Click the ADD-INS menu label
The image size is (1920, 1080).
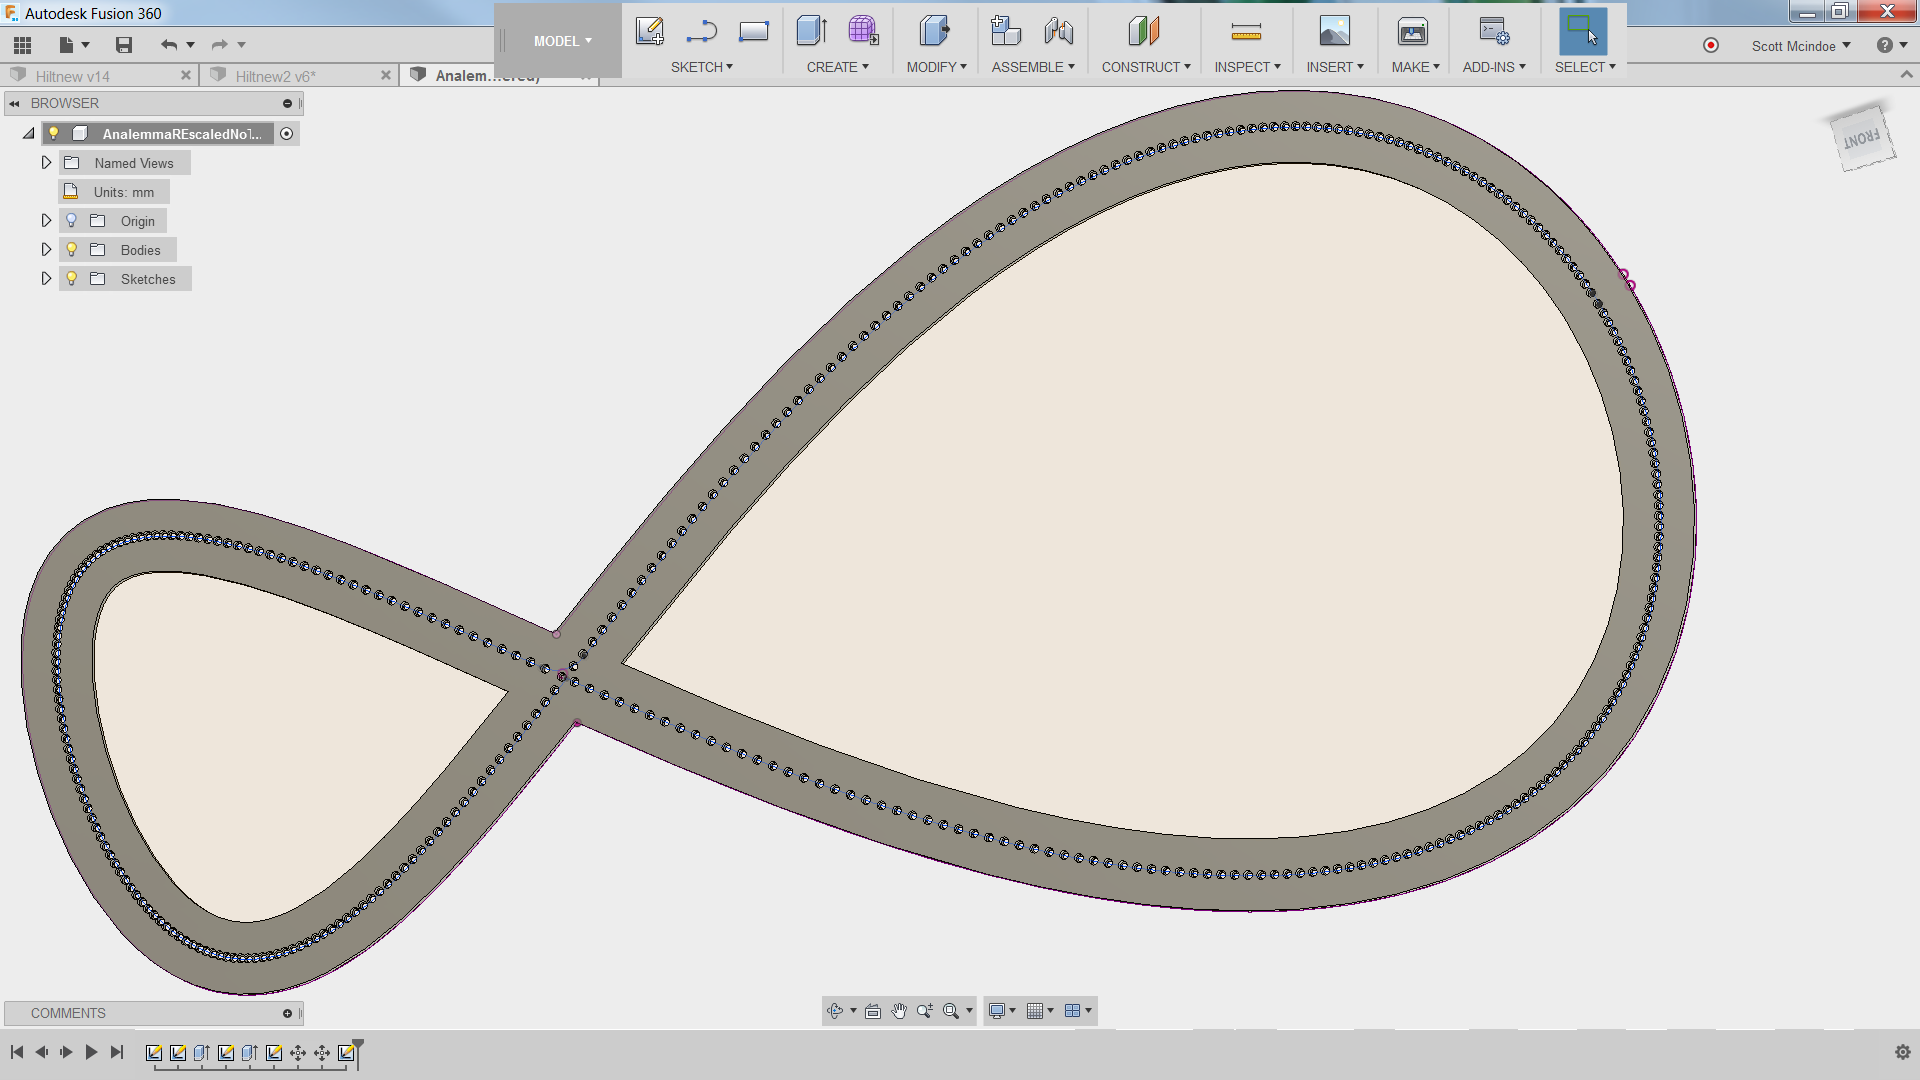click(1488, 67)
